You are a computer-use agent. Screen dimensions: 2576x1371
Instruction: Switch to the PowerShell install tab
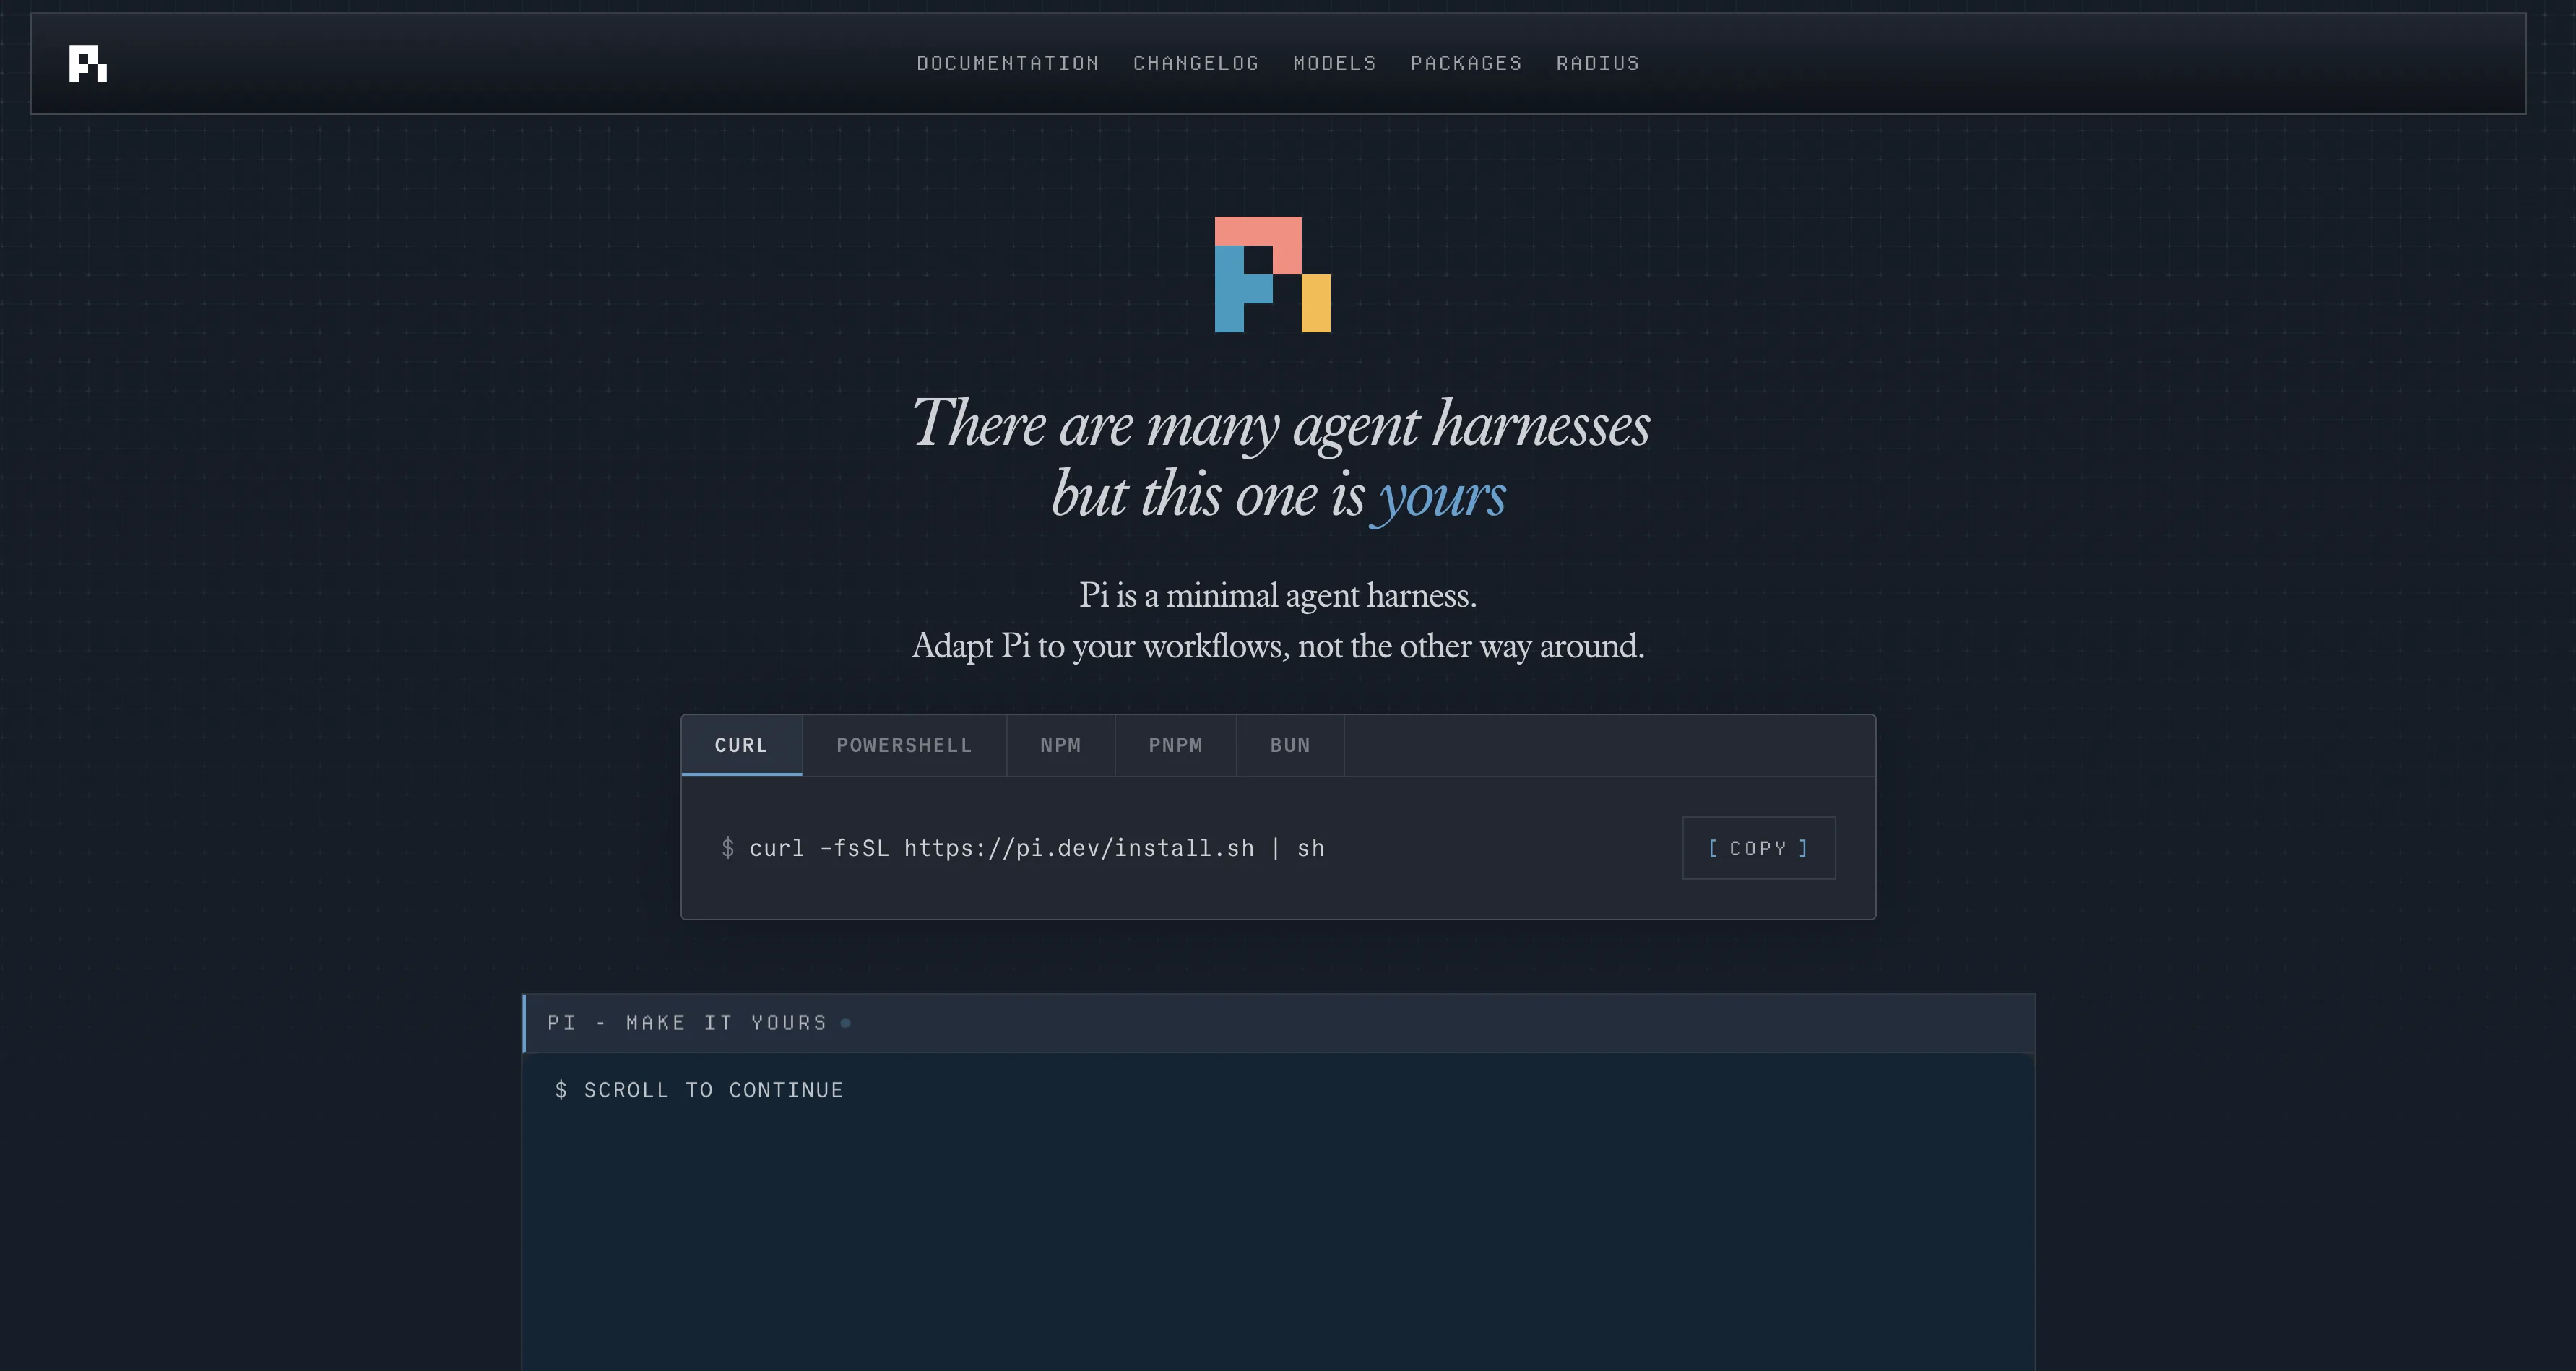[x=904, y=745]
